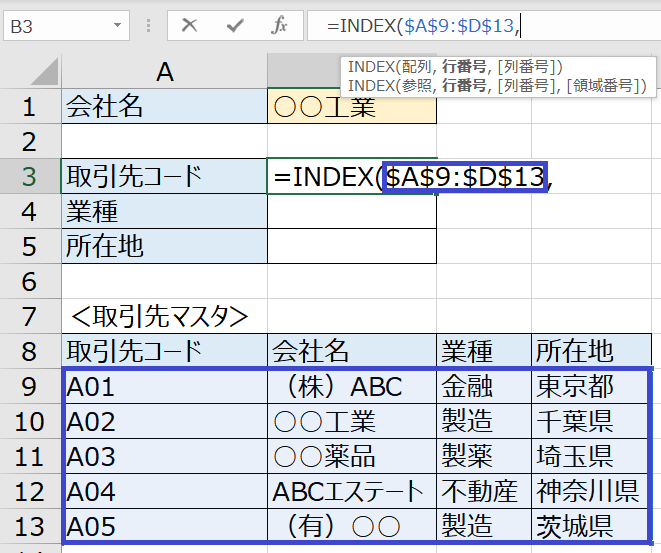
Task: Open Insert Function fx dialog
Action: pos(279,25)
